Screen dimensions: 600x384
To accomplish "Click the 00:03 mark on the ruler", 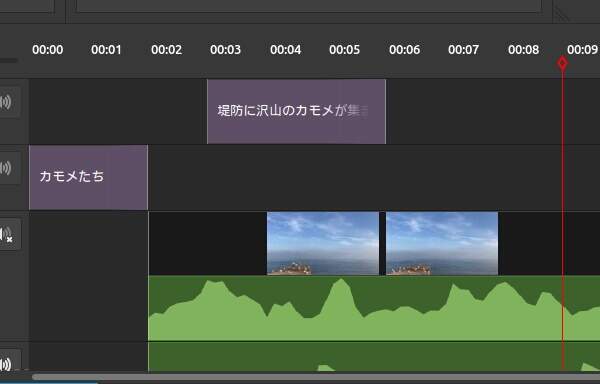I will (225, 50).
